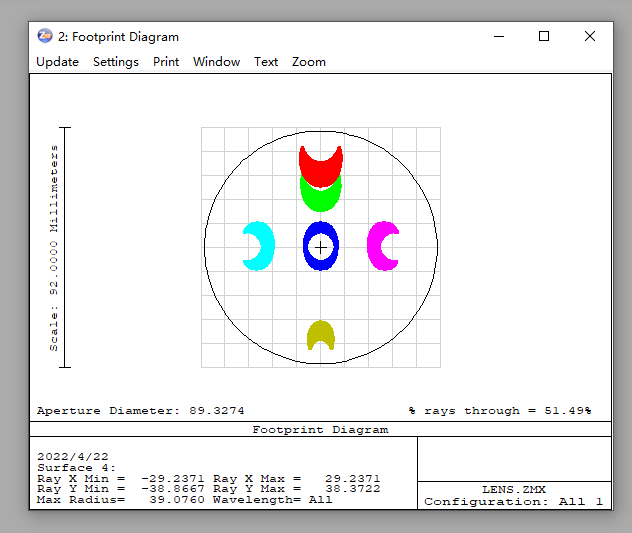Minimize the Footprint Diagram window
The image size is (632, 533).
[499, 36]
